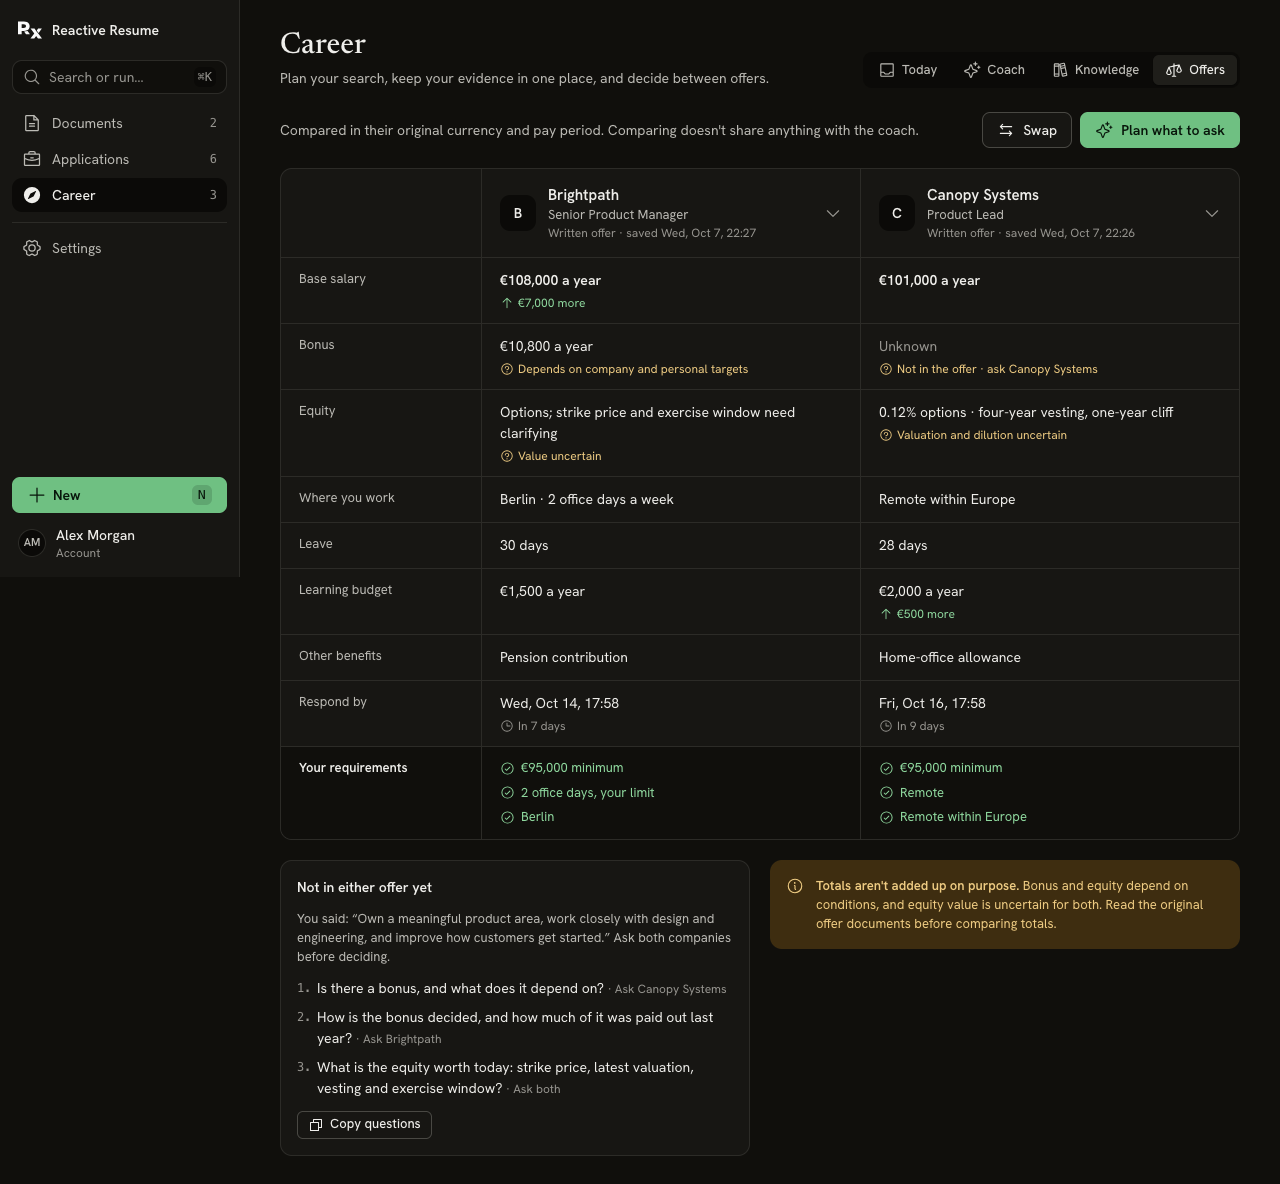Click 'Ask Canopy Systems' tag on question 1
The height and width of the screenshot is (1184, 1280).
point(670,989)
